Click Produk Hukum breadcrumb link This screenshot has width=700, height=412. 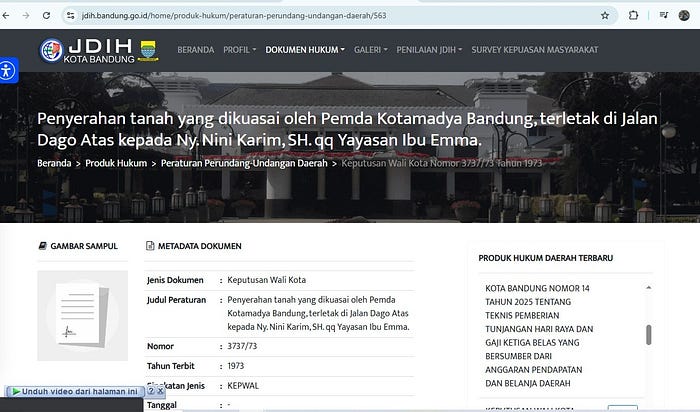pos(116,163)
